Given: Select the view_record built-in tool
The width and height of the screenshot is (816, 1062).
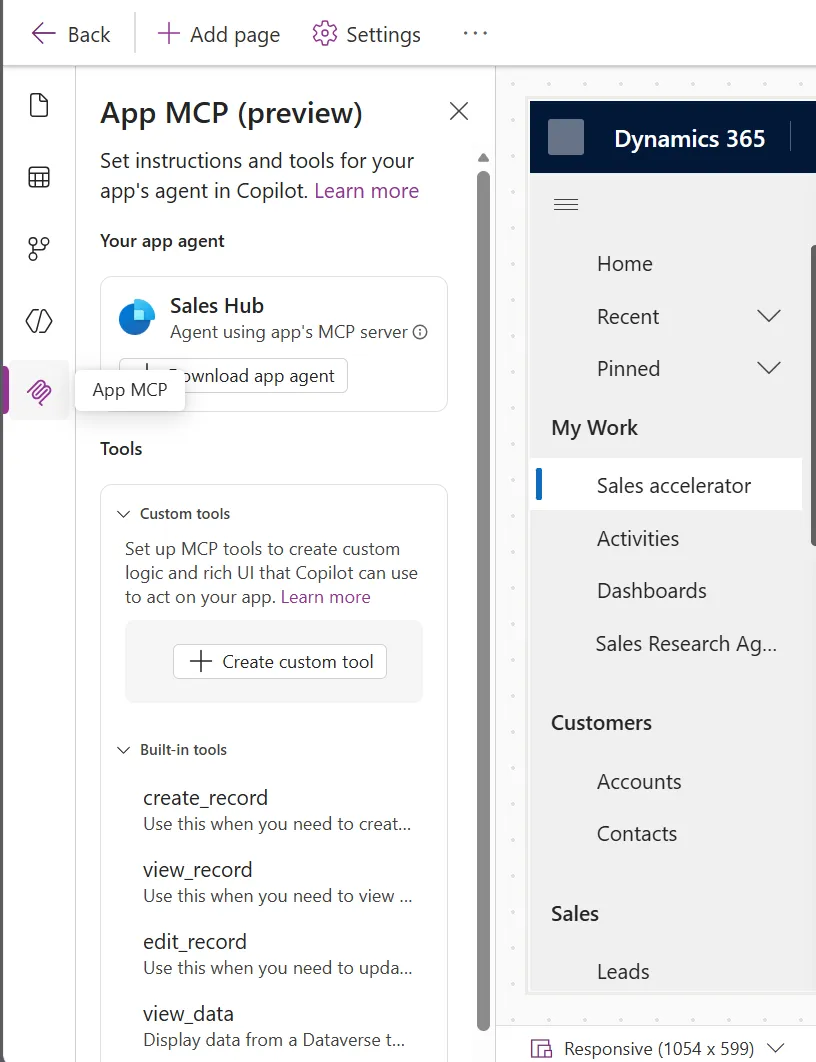Looking at the screenshot, I should point(277,882).
